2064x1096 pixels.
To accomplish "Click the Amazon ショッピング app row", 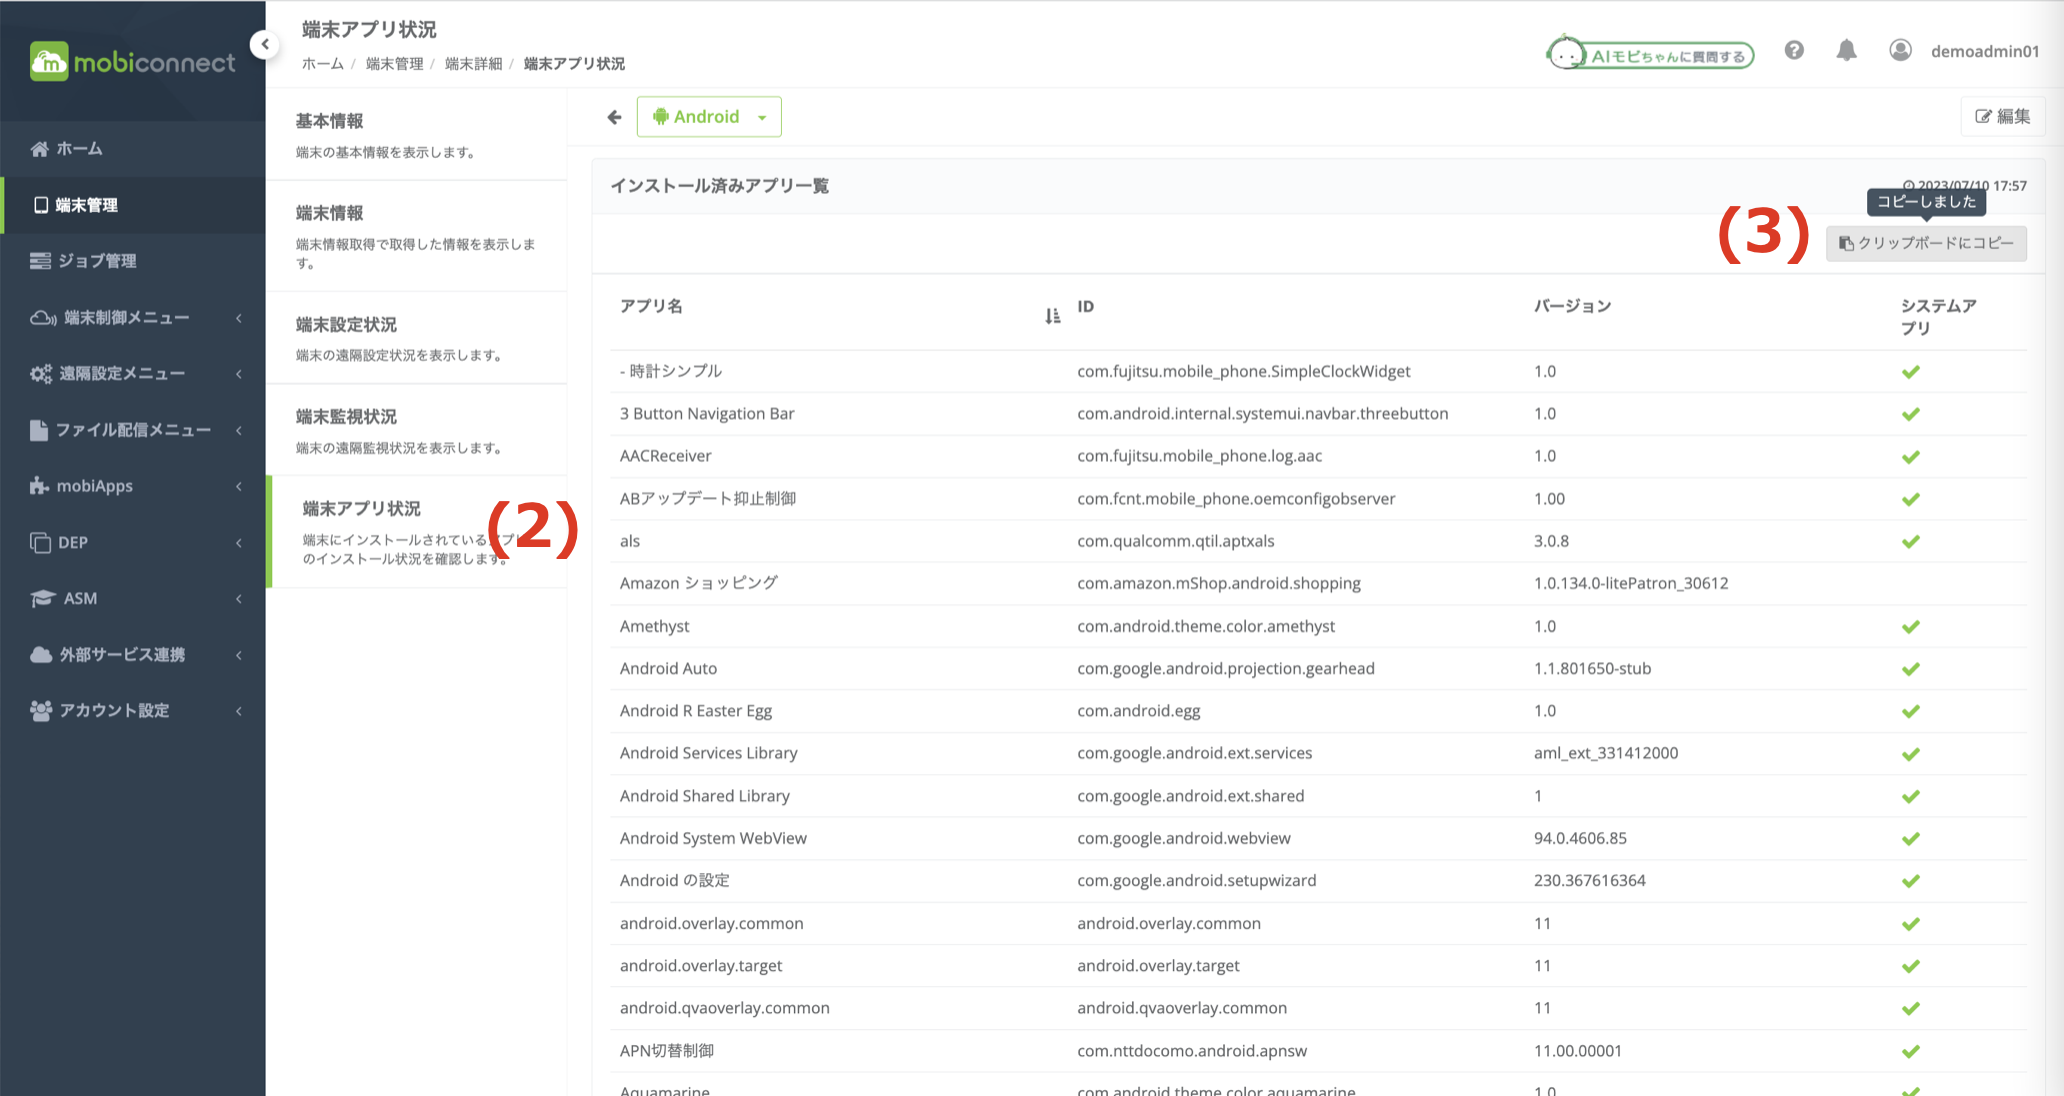I will click(x=698, y=583).
